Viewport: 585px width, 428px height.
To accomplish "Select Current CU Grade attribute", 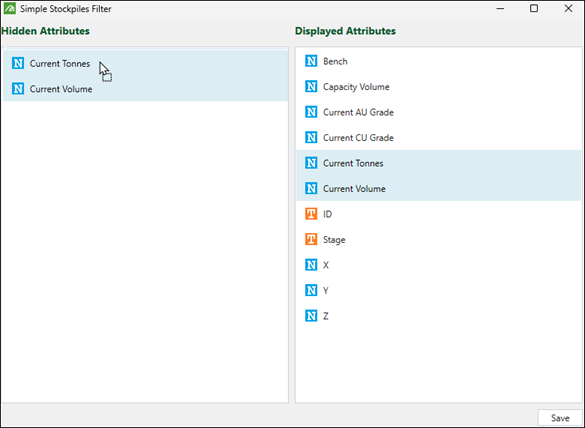I will [438, 138].
